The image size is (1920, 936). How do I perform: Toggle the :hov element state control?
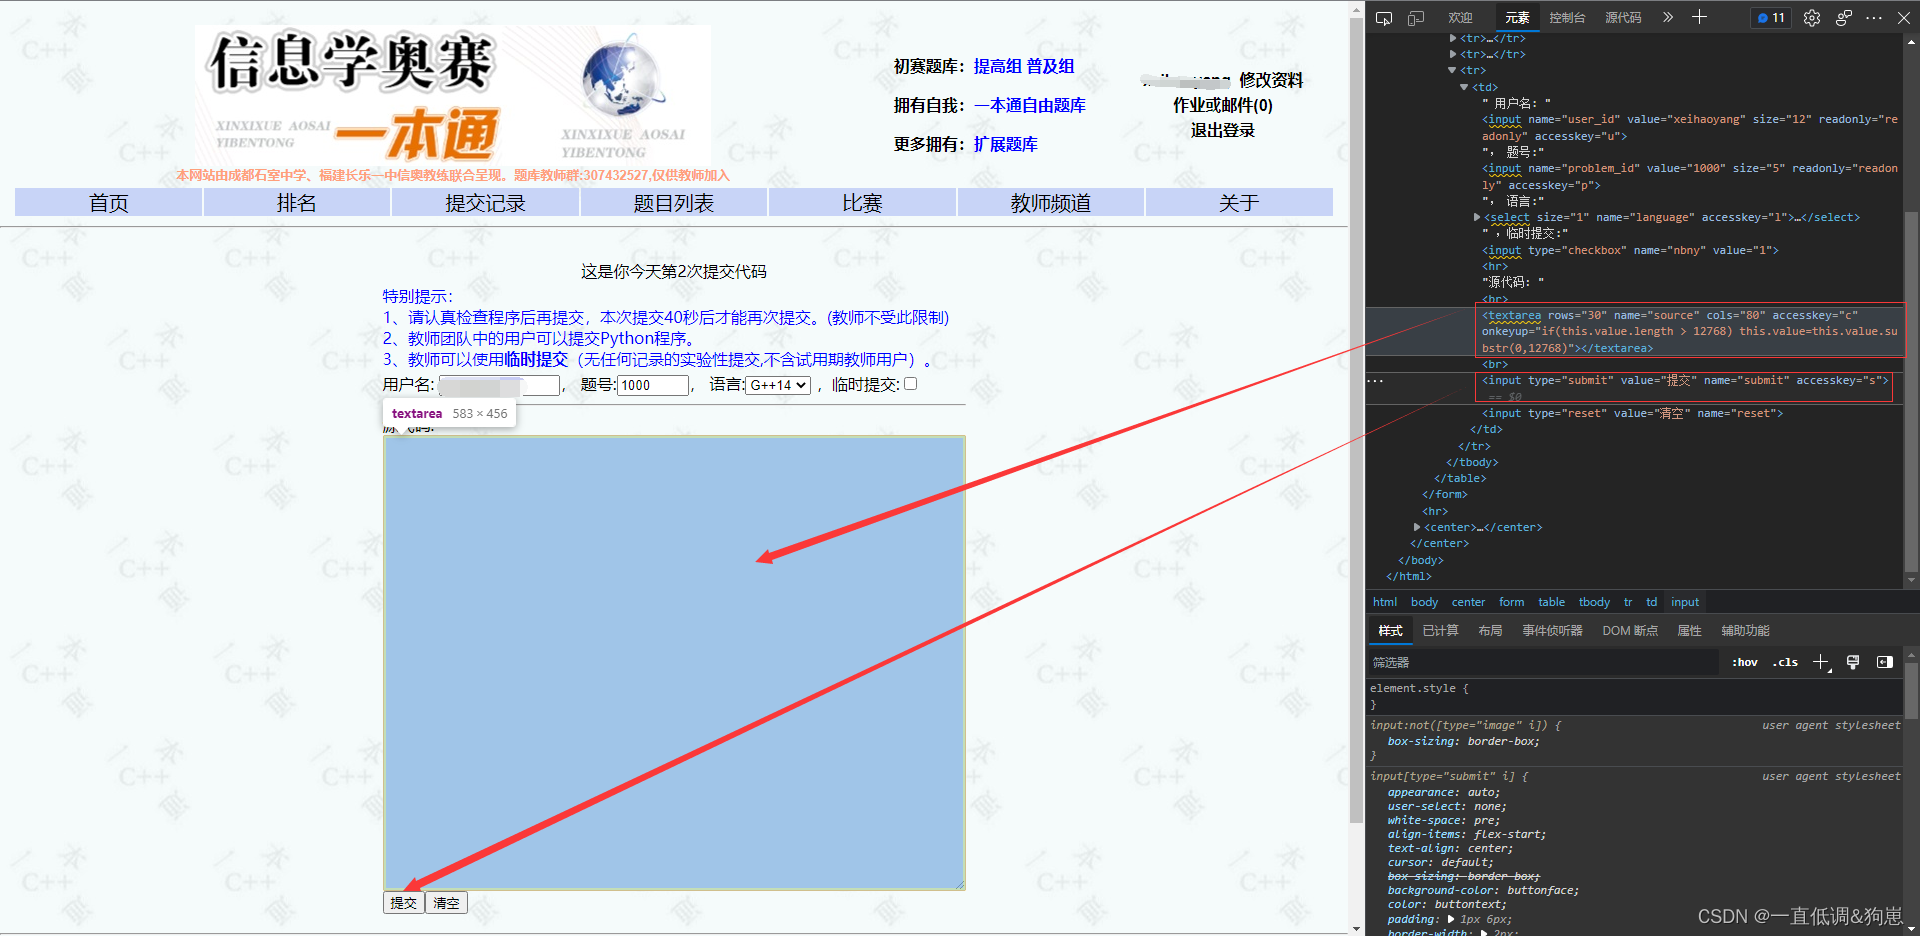1744,662
